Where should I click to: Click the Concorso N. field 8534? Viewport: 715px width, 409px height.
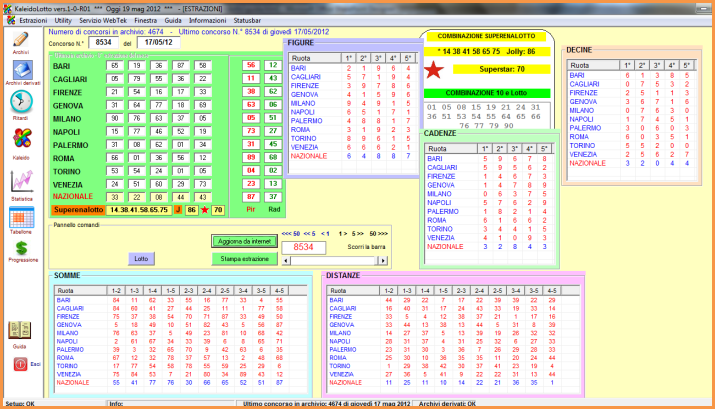tap(104, 42)
